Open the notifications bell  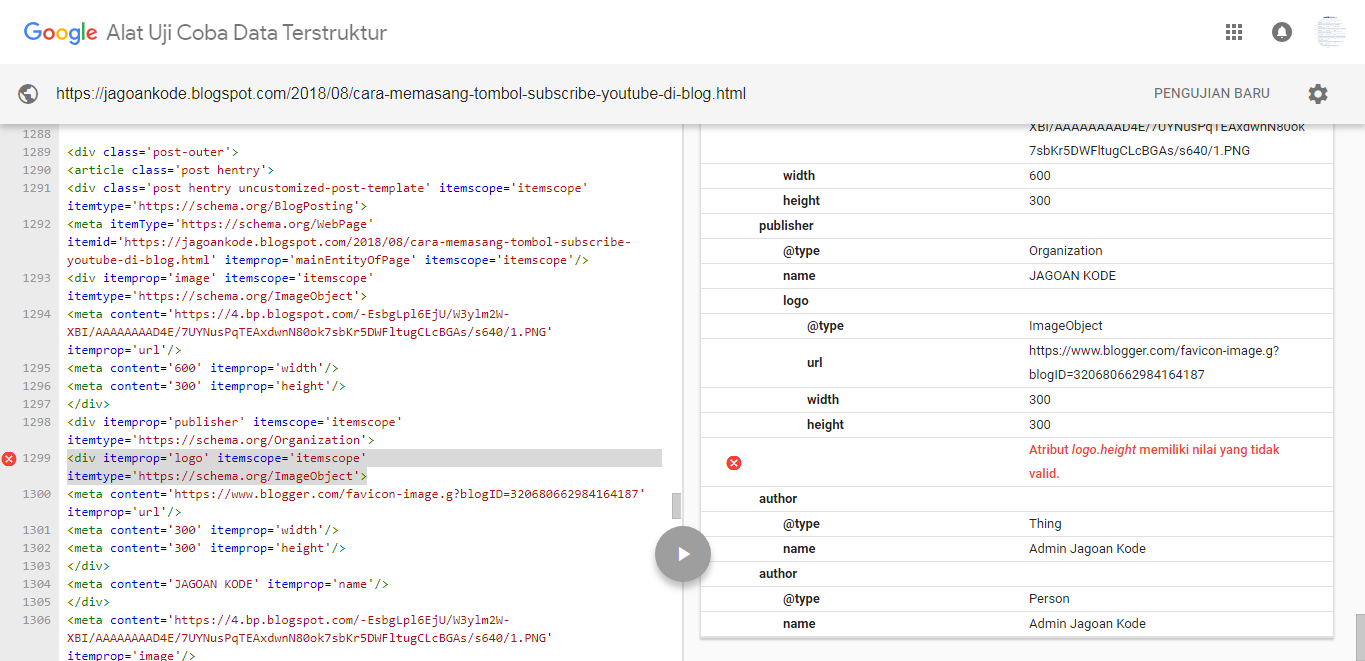[x=1282, y=32]
